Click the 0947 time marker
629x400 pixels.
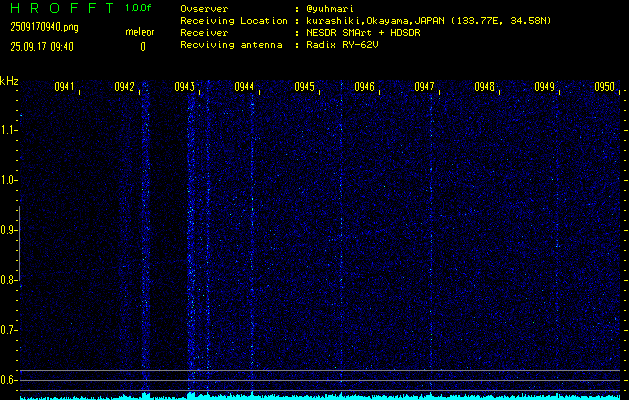[424, 87]
